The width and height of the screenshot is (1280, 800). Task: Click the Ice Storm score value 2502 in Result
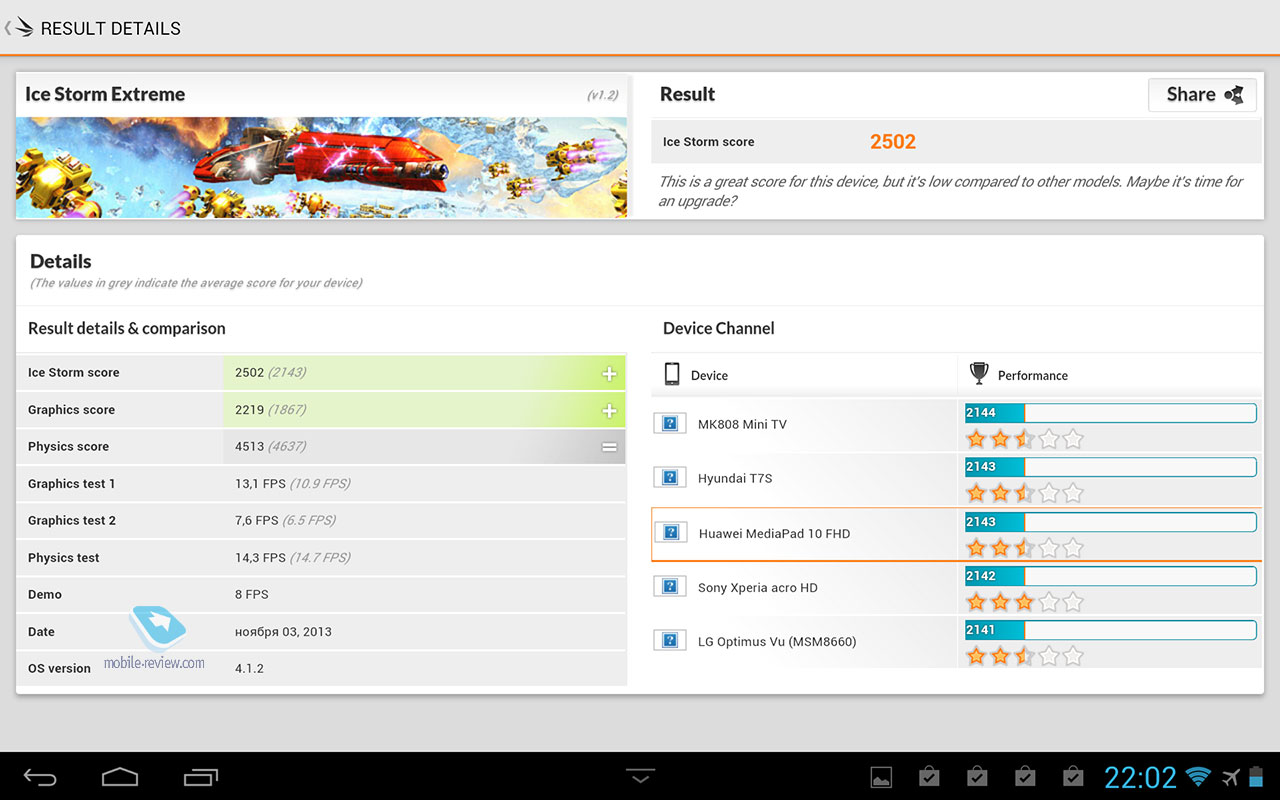tap(893, 142)
